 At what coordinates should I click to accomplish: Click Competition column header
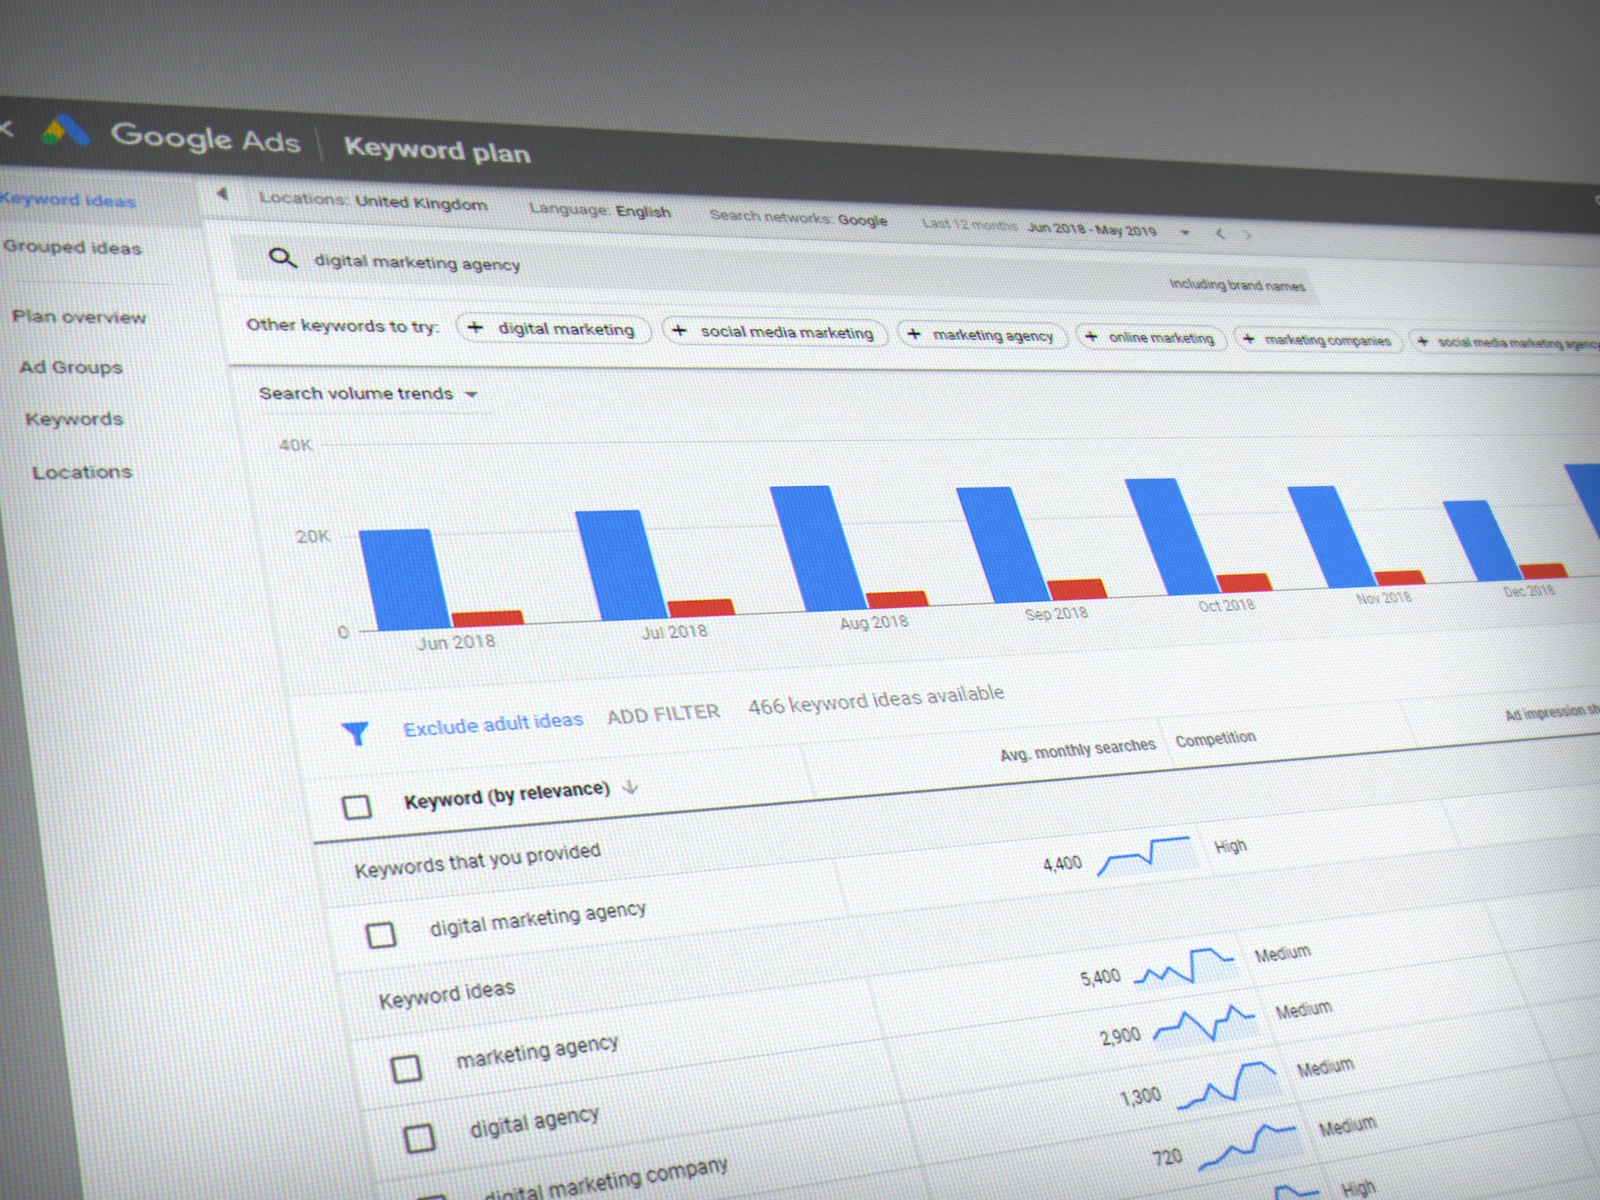1215,739
